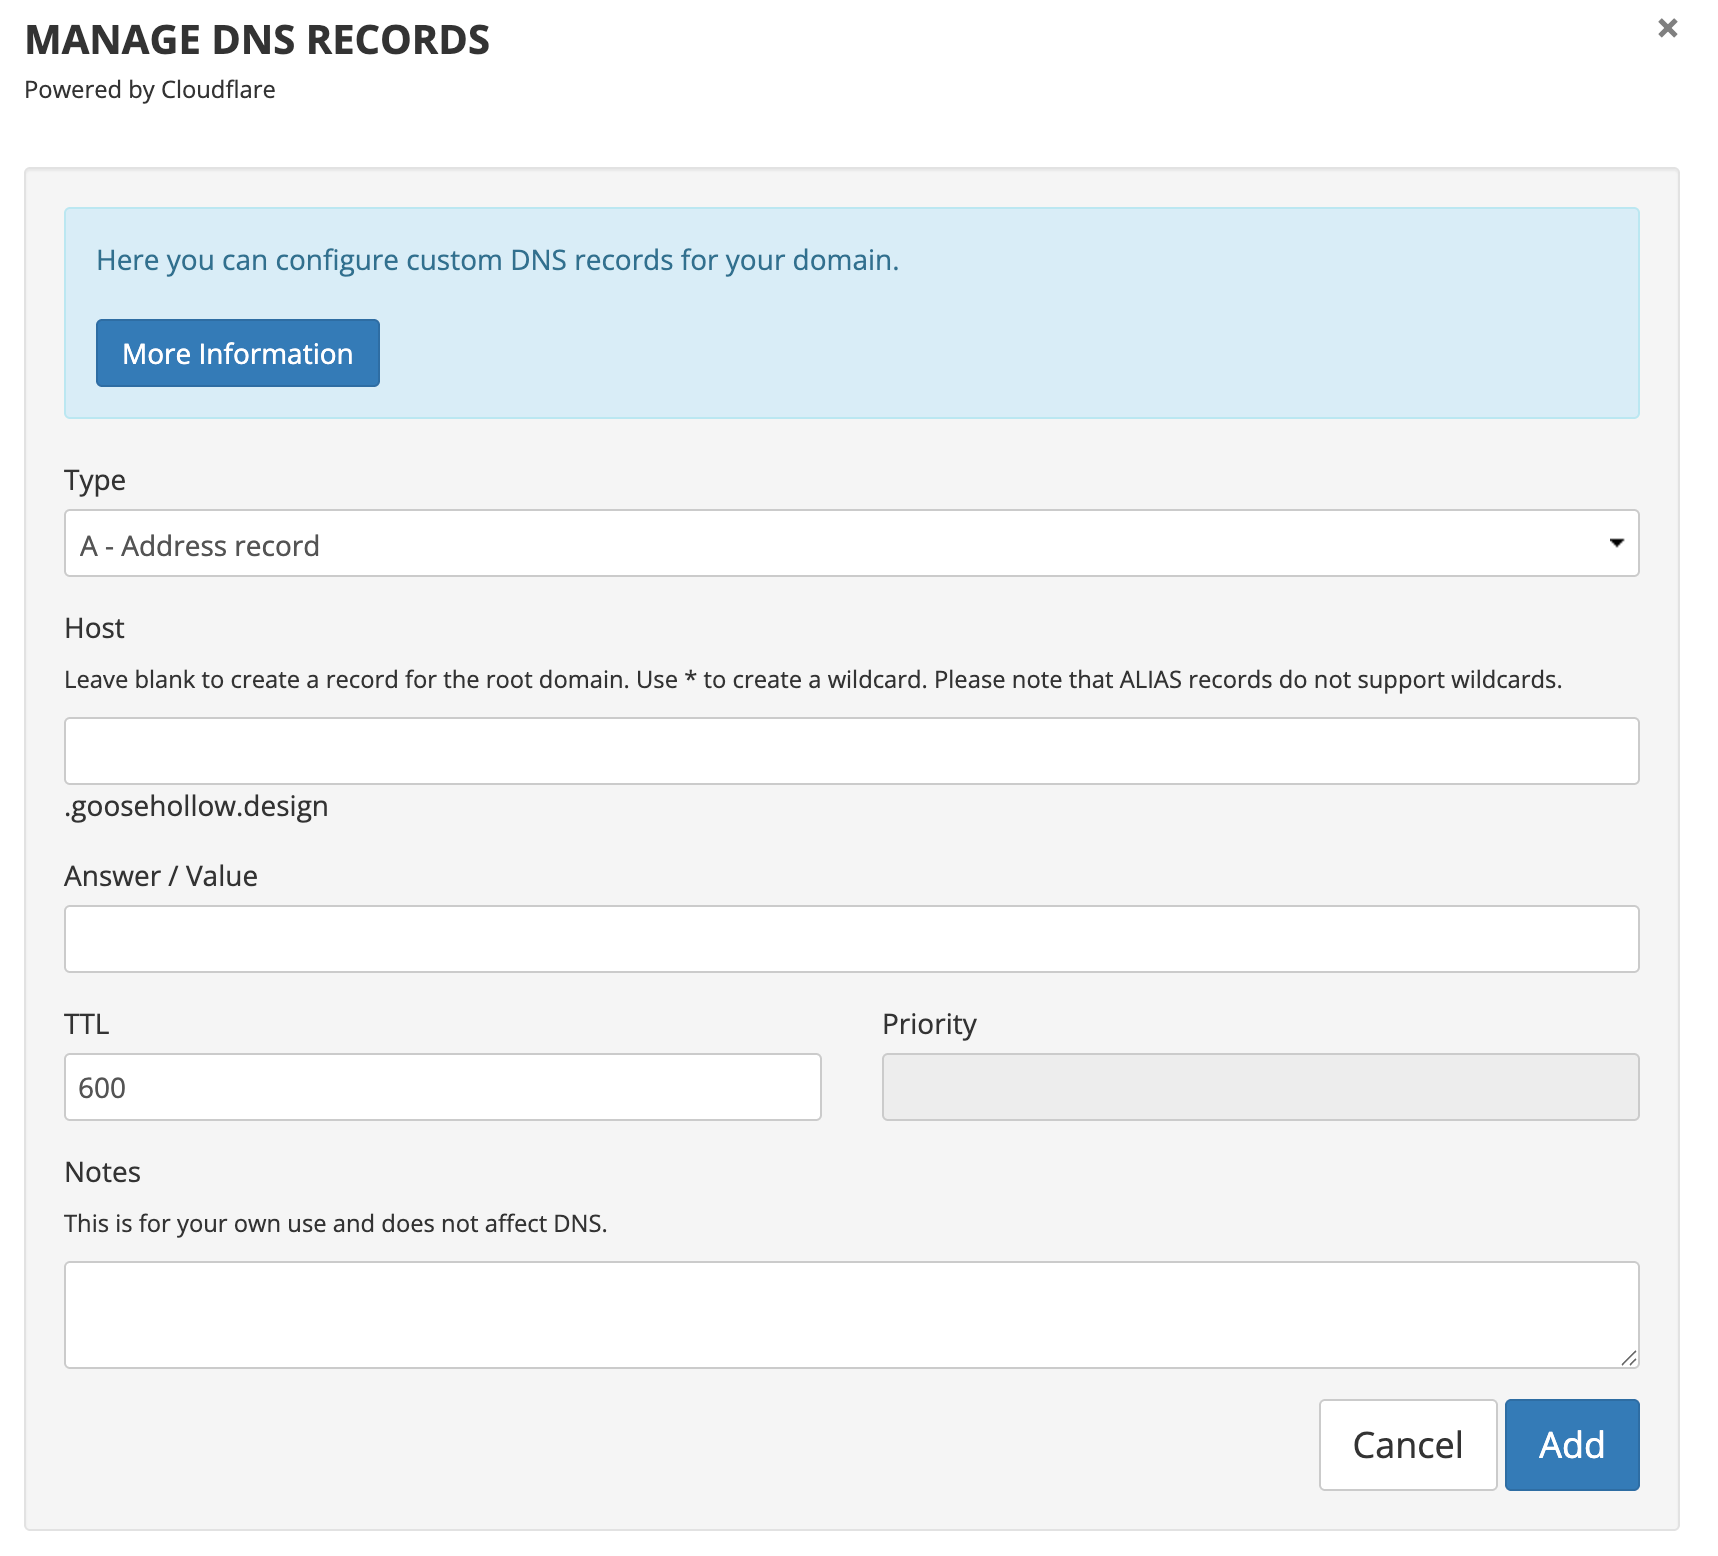Close the Manage DNS Records dialog
Screen dimensions: 1718x1556
pyautogui.click(x=1667, y=28)
